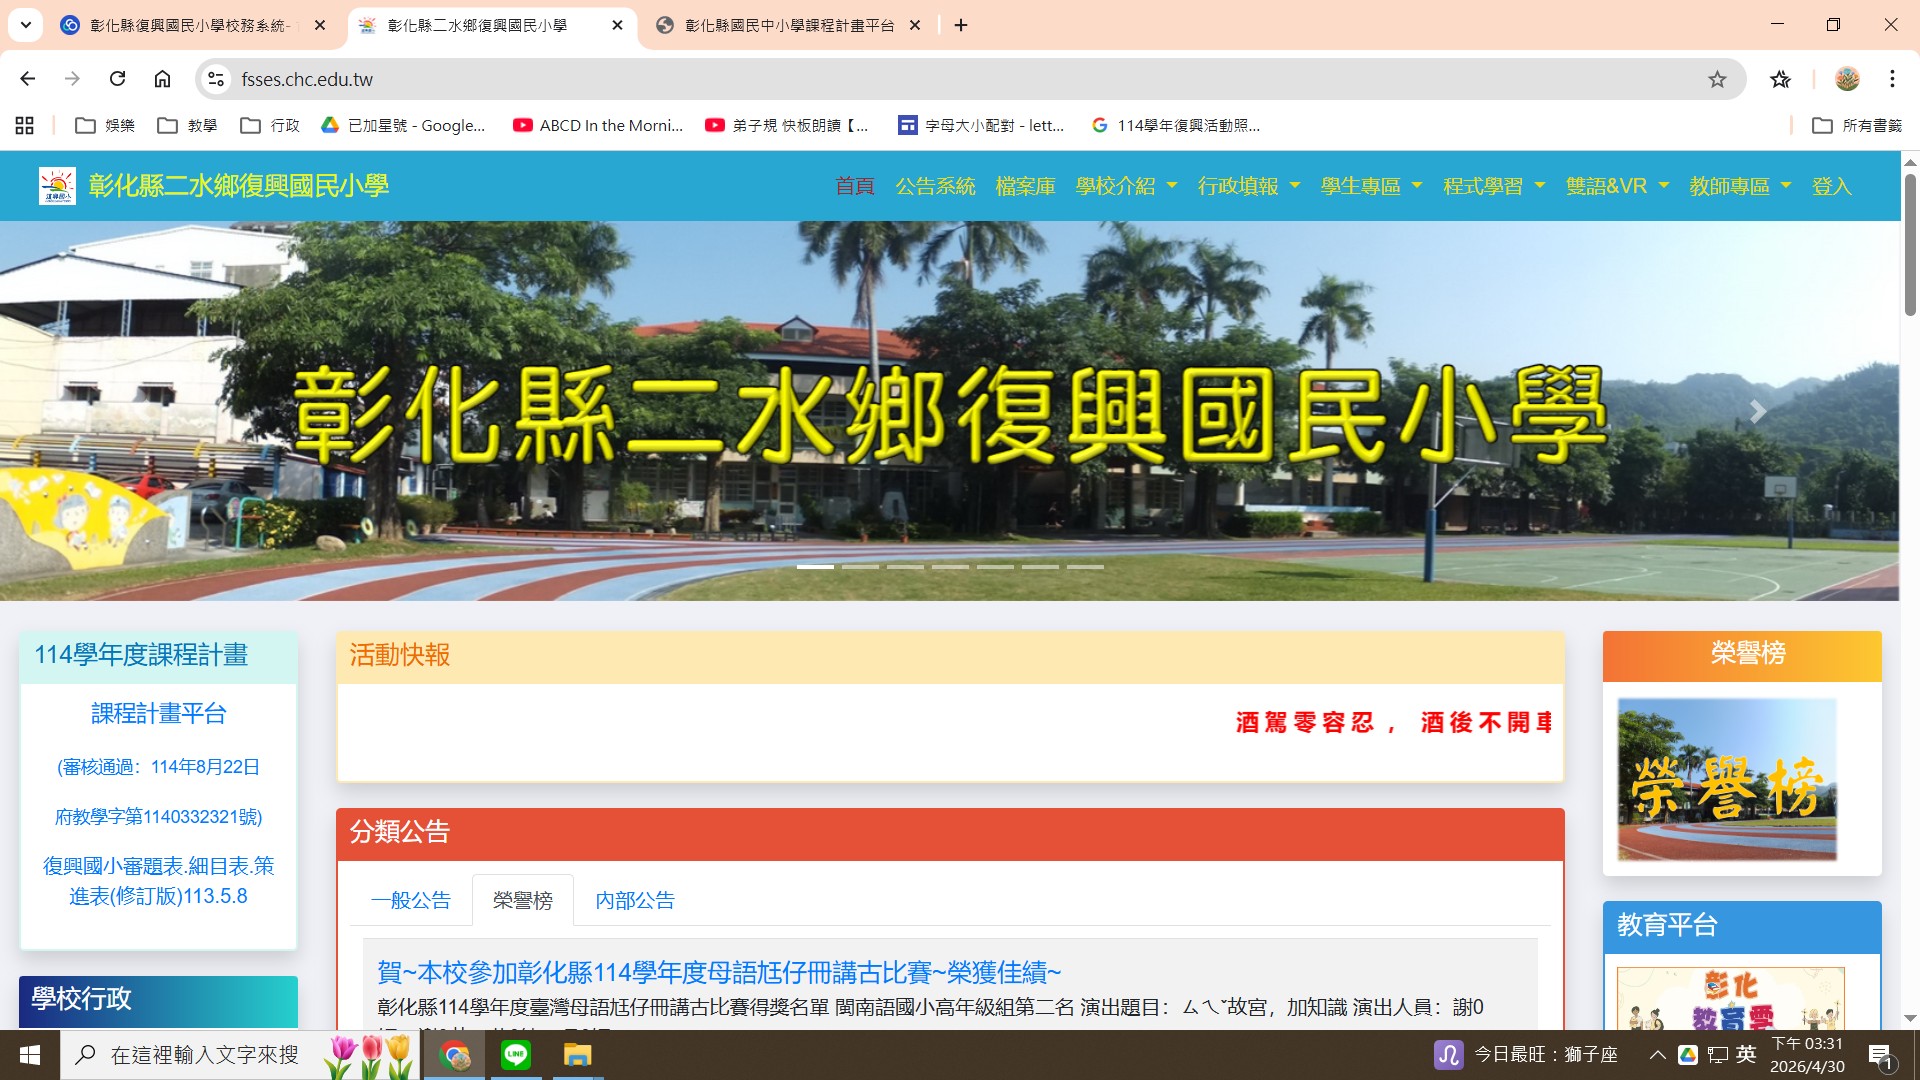The image size is (1920, 1080).
Task: Click the 彰化教育雲 platform image
Action: [x=1731, y=998]
